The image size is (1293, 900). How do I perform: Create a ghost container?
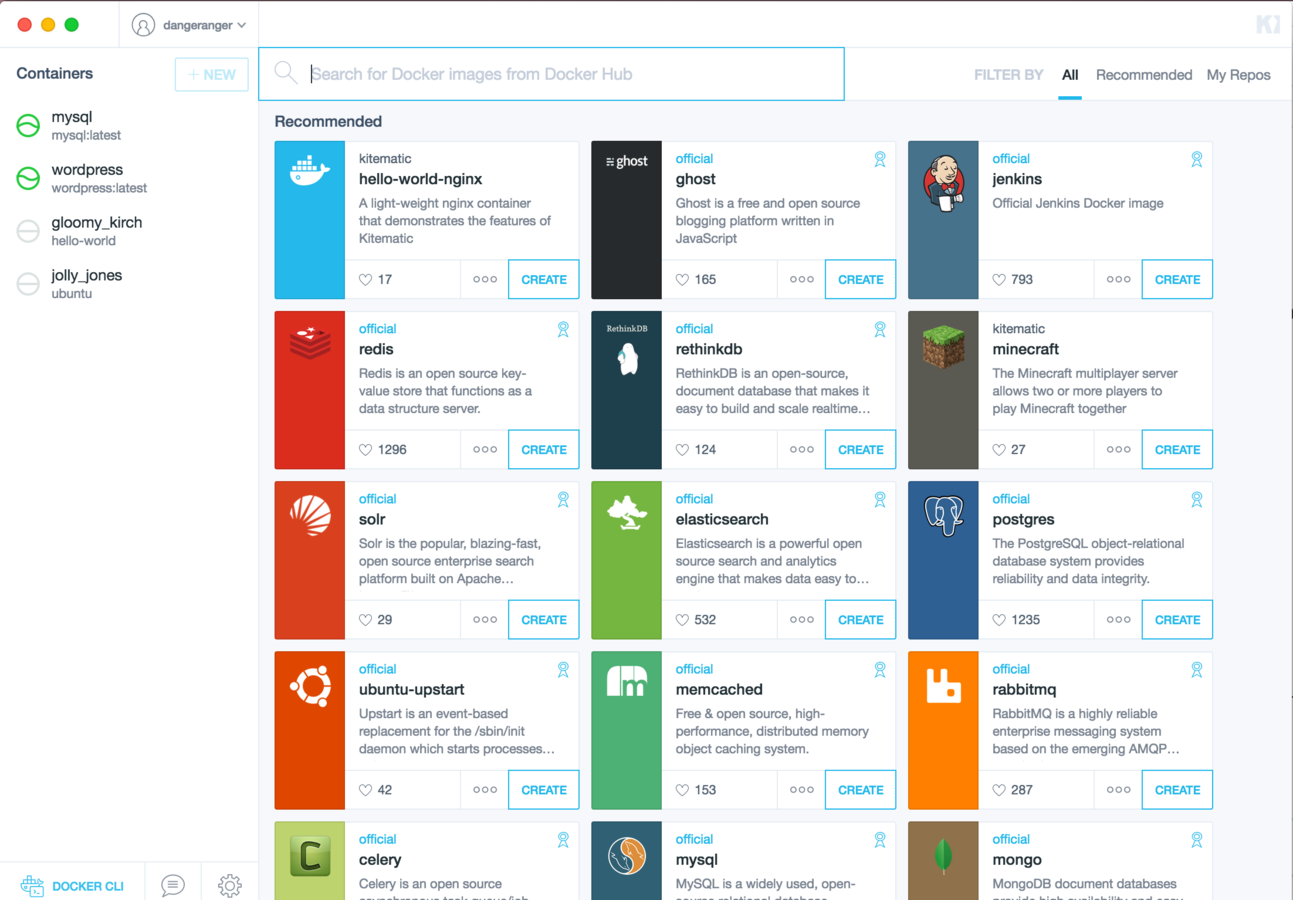pos(860,280)
